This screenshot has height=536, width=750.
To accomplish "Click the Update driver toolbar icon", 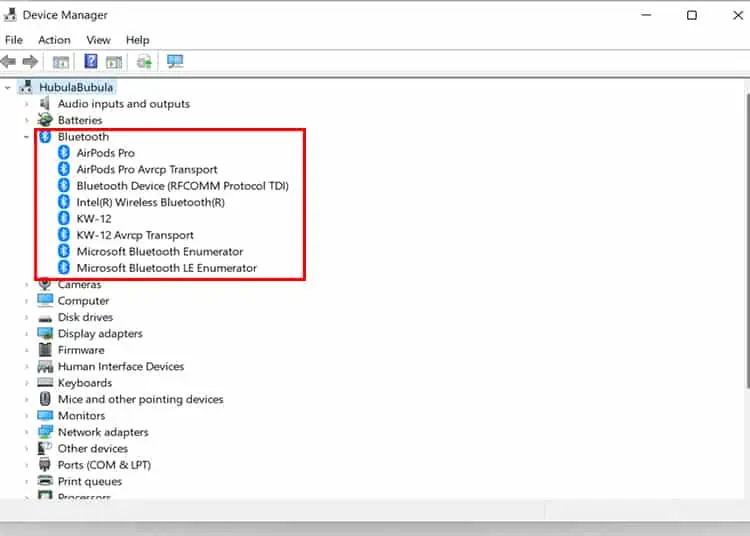I will coord(144,61).
